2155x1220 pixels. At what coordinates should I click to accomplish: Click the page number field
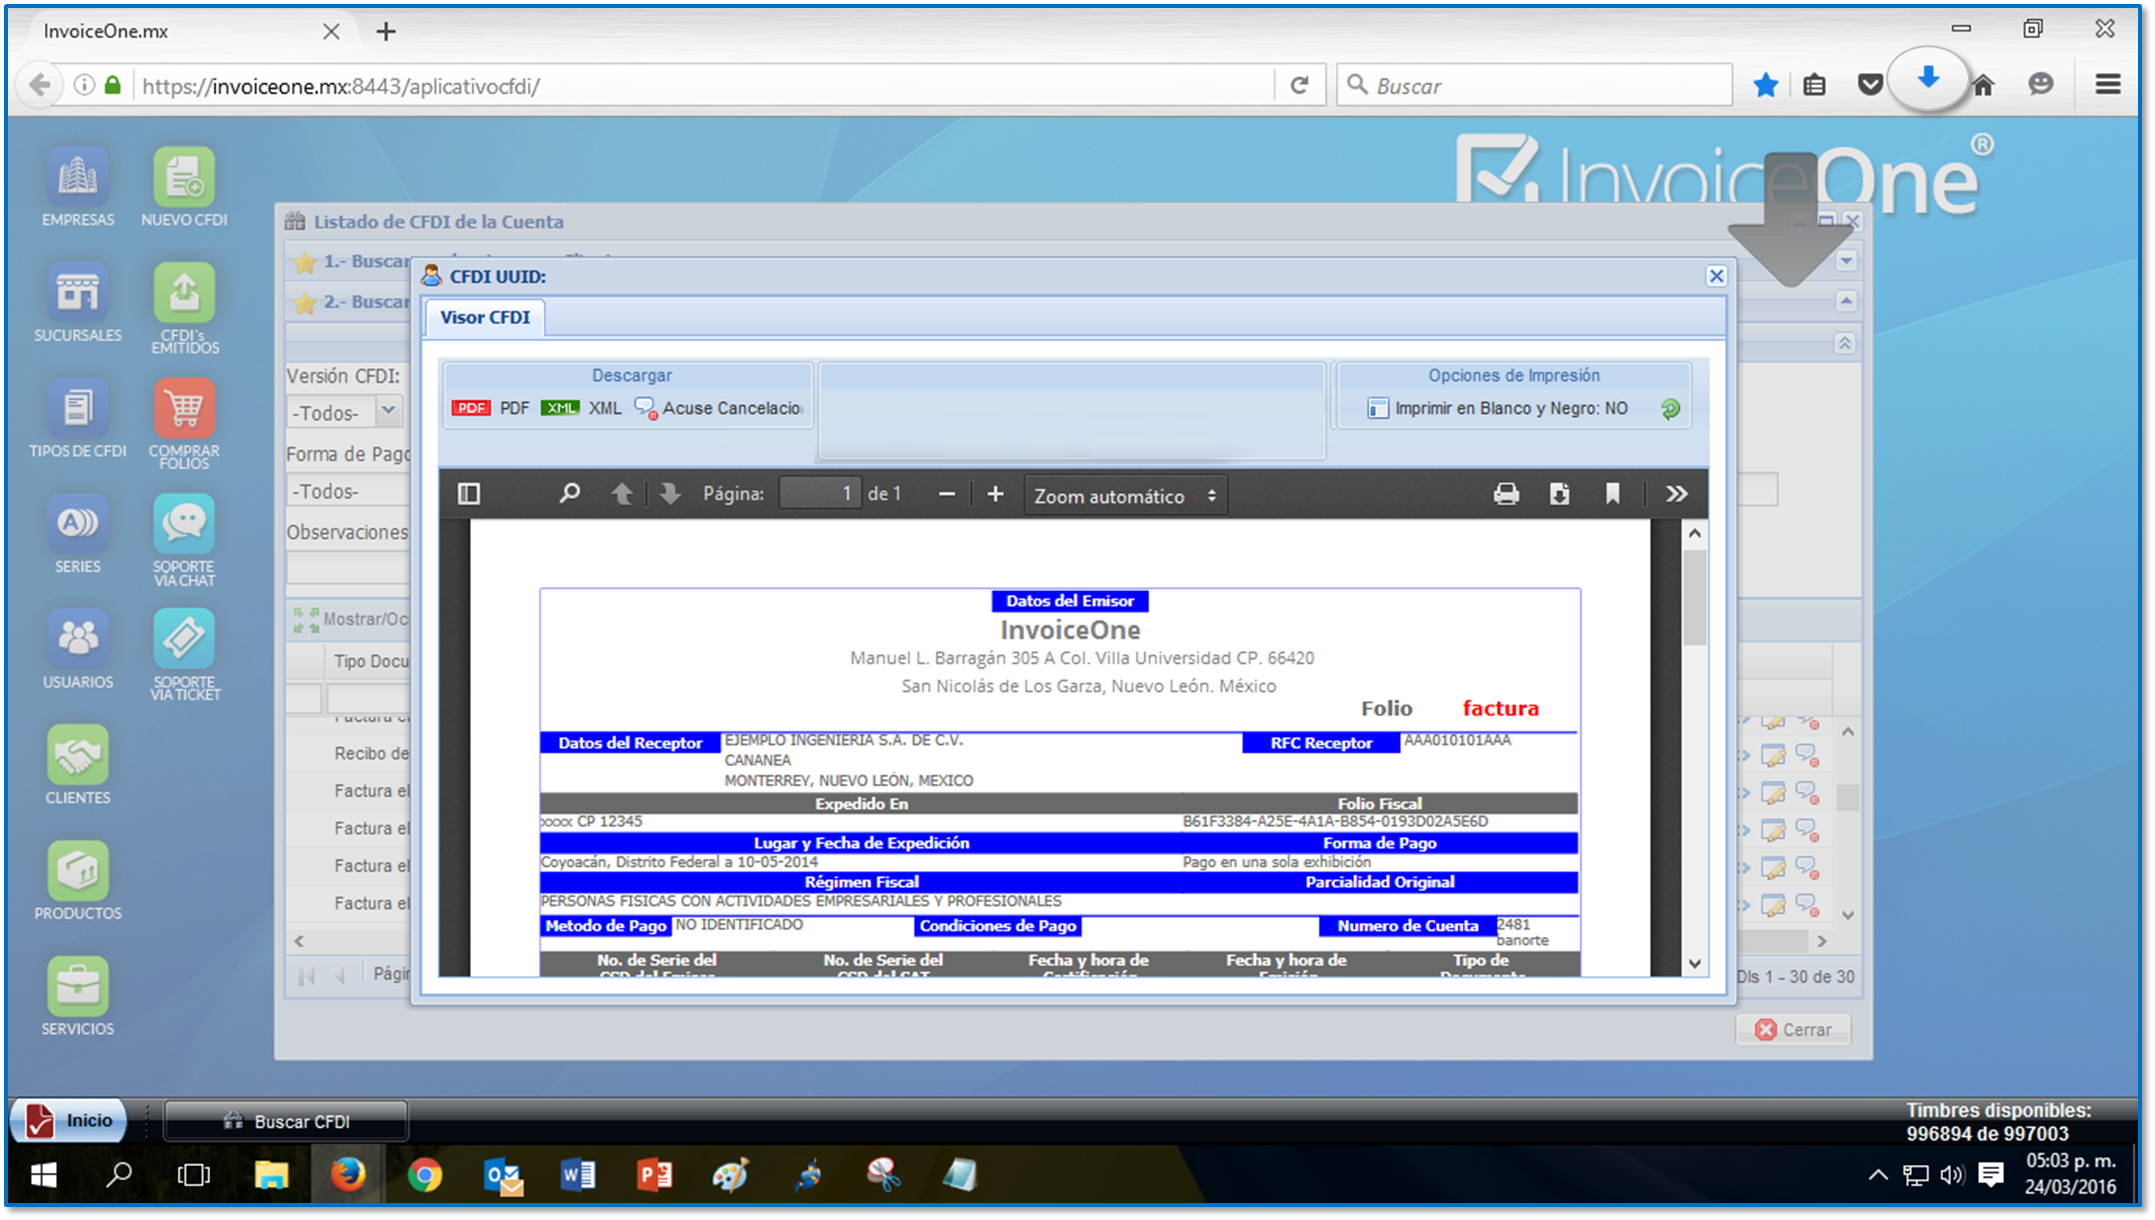819,494
